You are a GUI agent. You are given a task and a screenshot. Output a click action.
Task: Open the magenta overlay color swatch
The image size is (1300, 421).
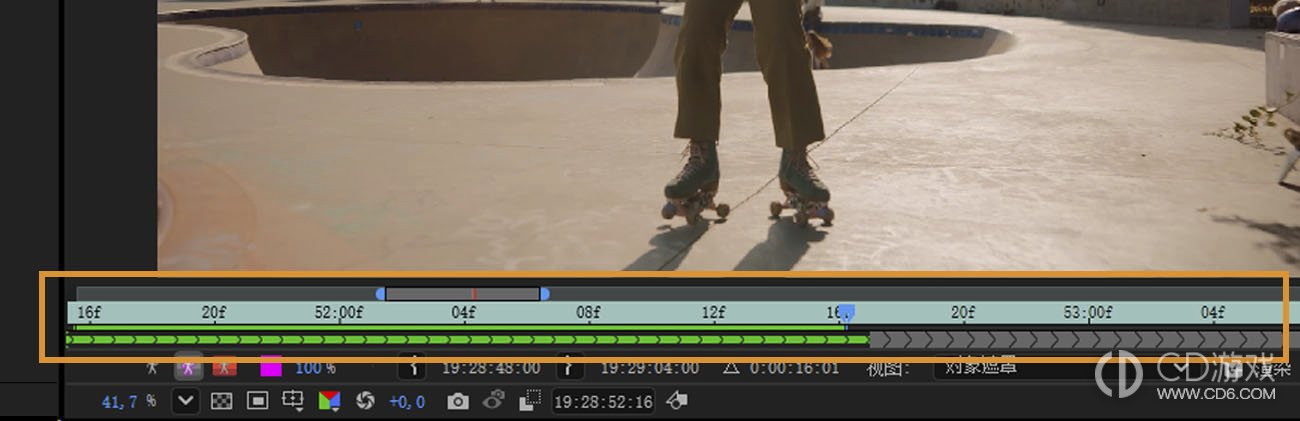click(271, 368)
